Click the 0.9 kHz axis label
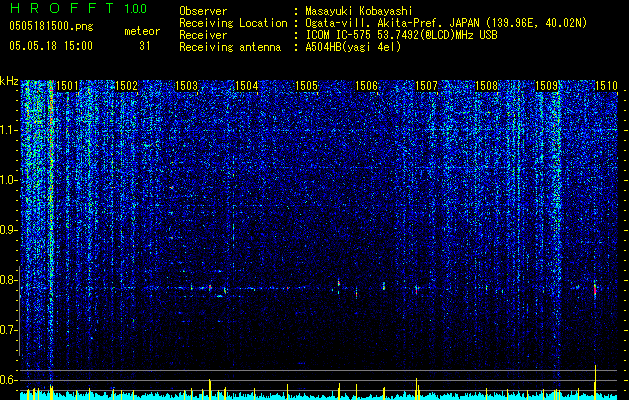629x400 pixels. coord(9,230)
